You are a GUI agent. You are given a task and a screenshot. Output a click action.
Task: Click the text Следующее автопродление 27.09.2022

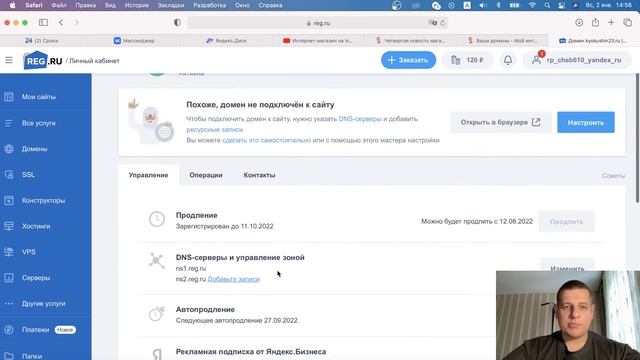tap(237, 320)
